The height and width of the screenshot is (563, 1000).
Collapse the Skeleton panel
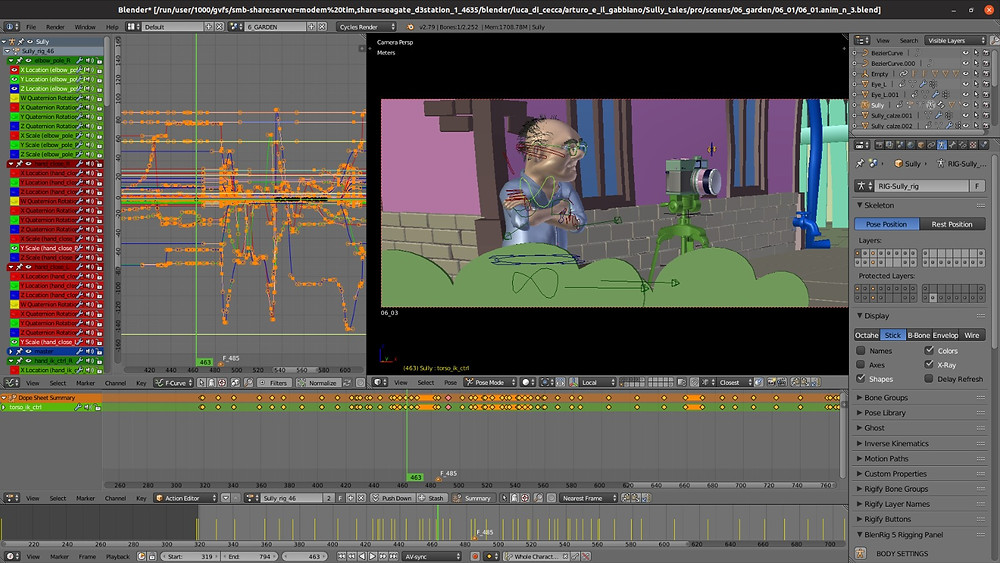coord(860,205)
